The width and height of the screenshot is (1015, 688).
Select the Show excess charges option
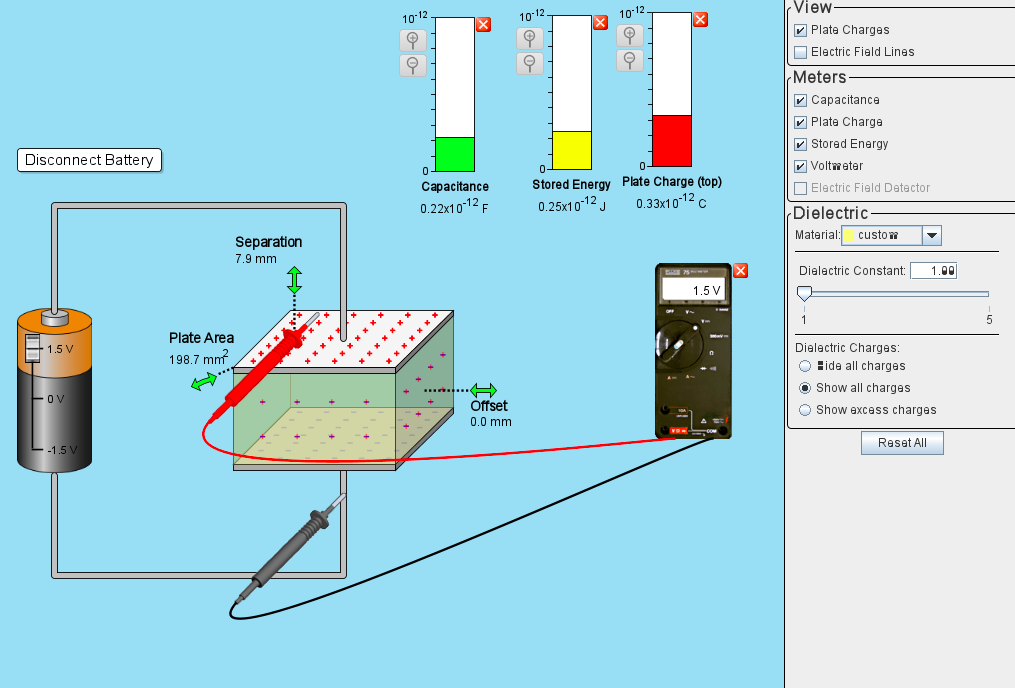805,409
